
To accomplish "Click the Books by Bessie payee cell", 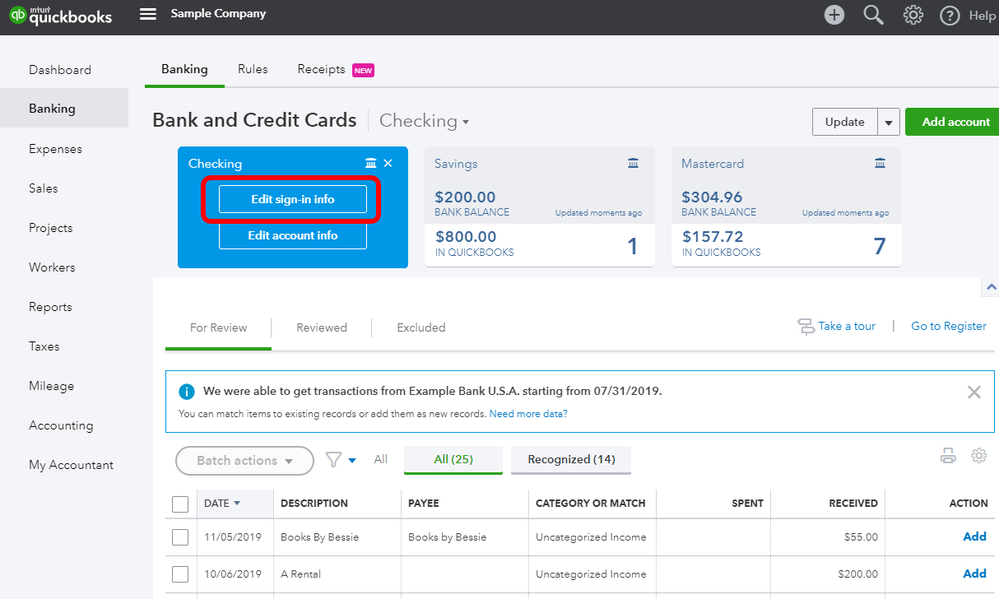I will click(x=447, y=537).
